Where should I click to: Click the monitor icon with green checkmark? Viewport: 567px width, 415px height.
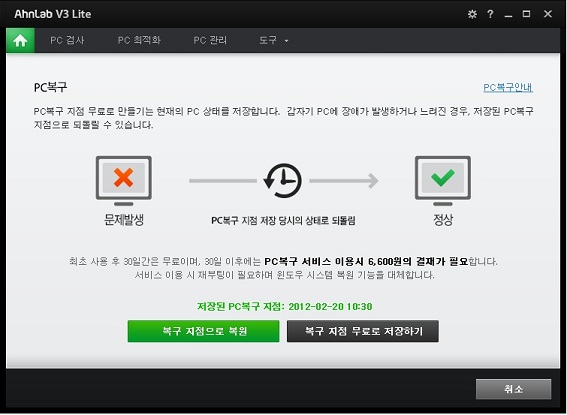click(x=443, y=181)
